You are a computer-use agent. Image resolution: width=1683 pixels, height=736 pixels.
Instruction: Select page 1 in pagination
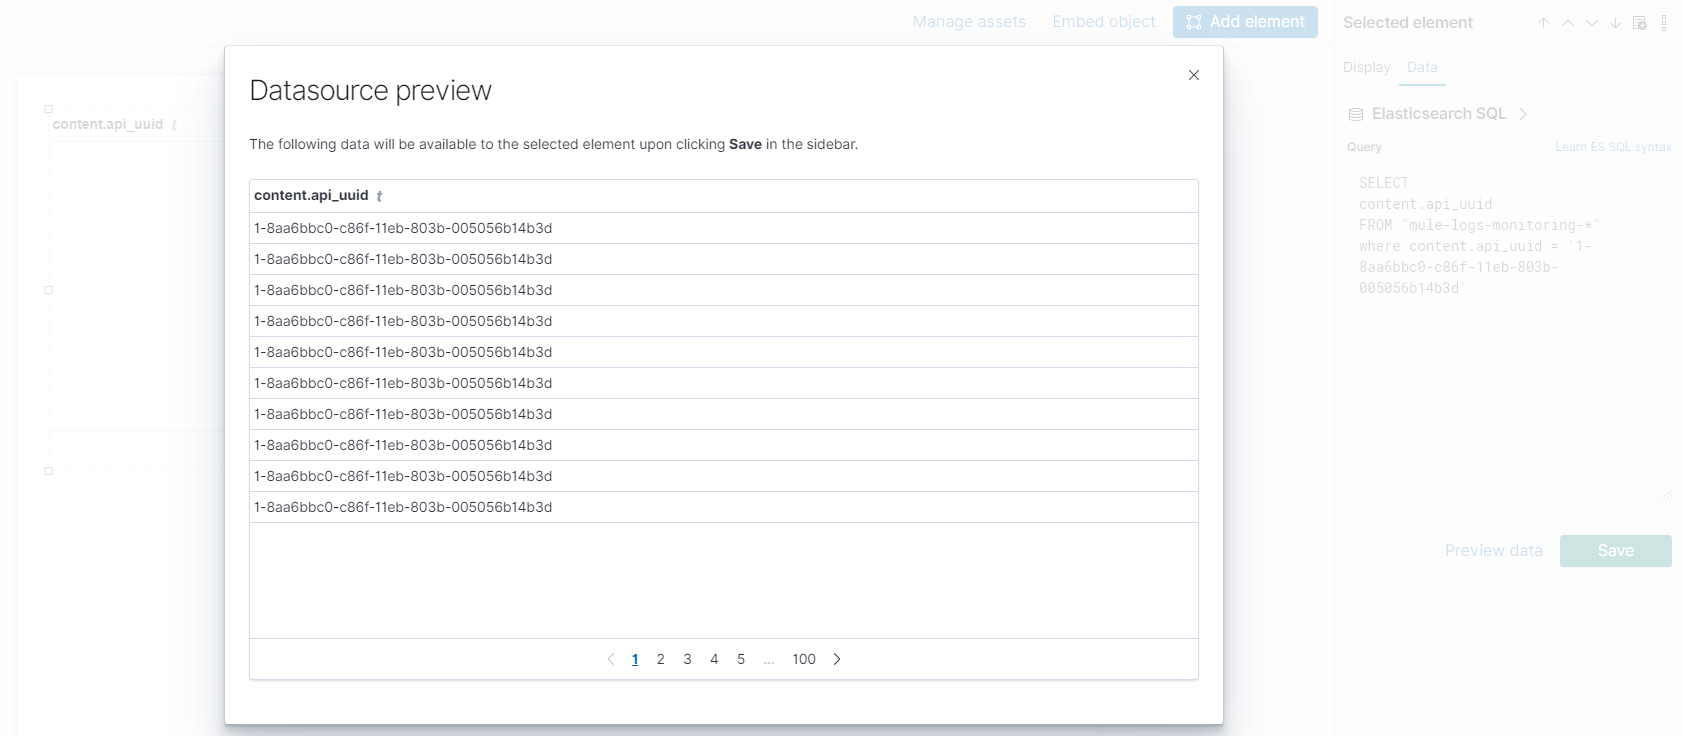635,659
